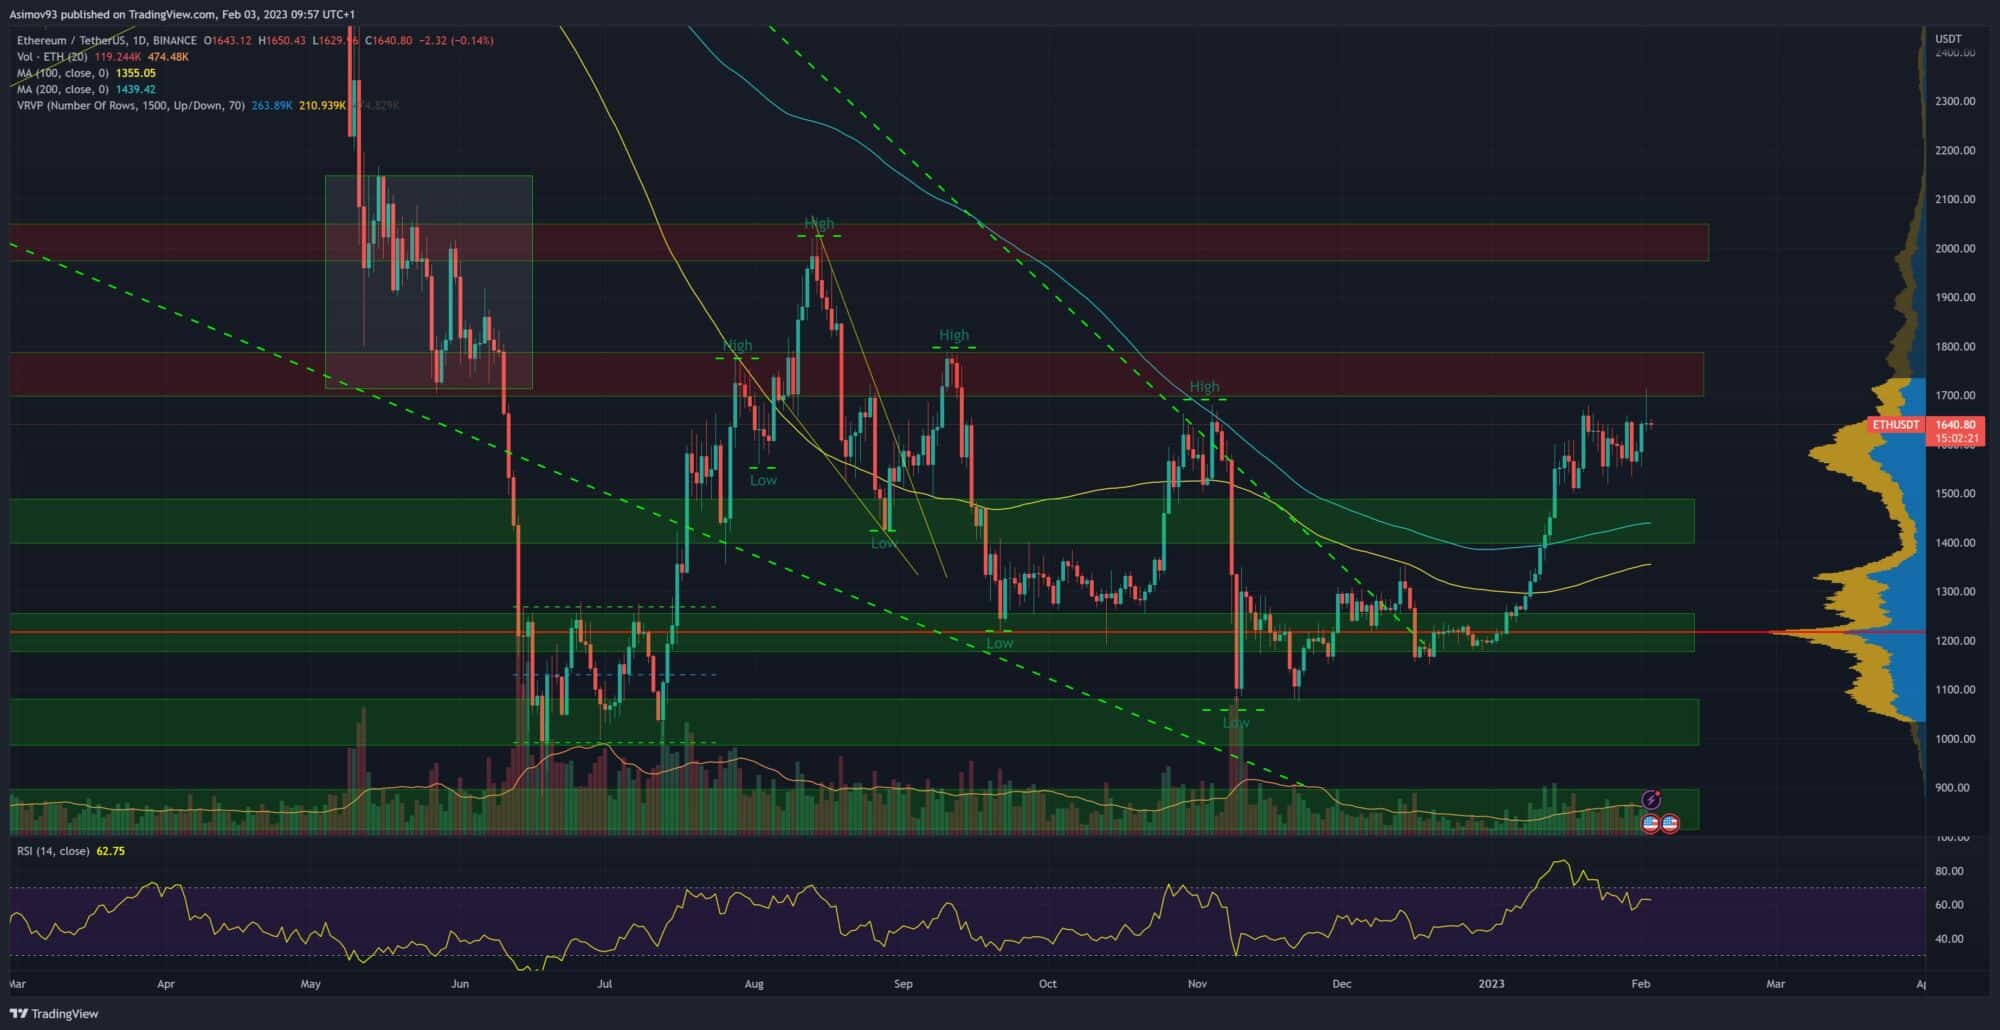The image size is (2000, 1030).
Task: Click the VRVP up volume 263.89K
Action: point(272,105)
